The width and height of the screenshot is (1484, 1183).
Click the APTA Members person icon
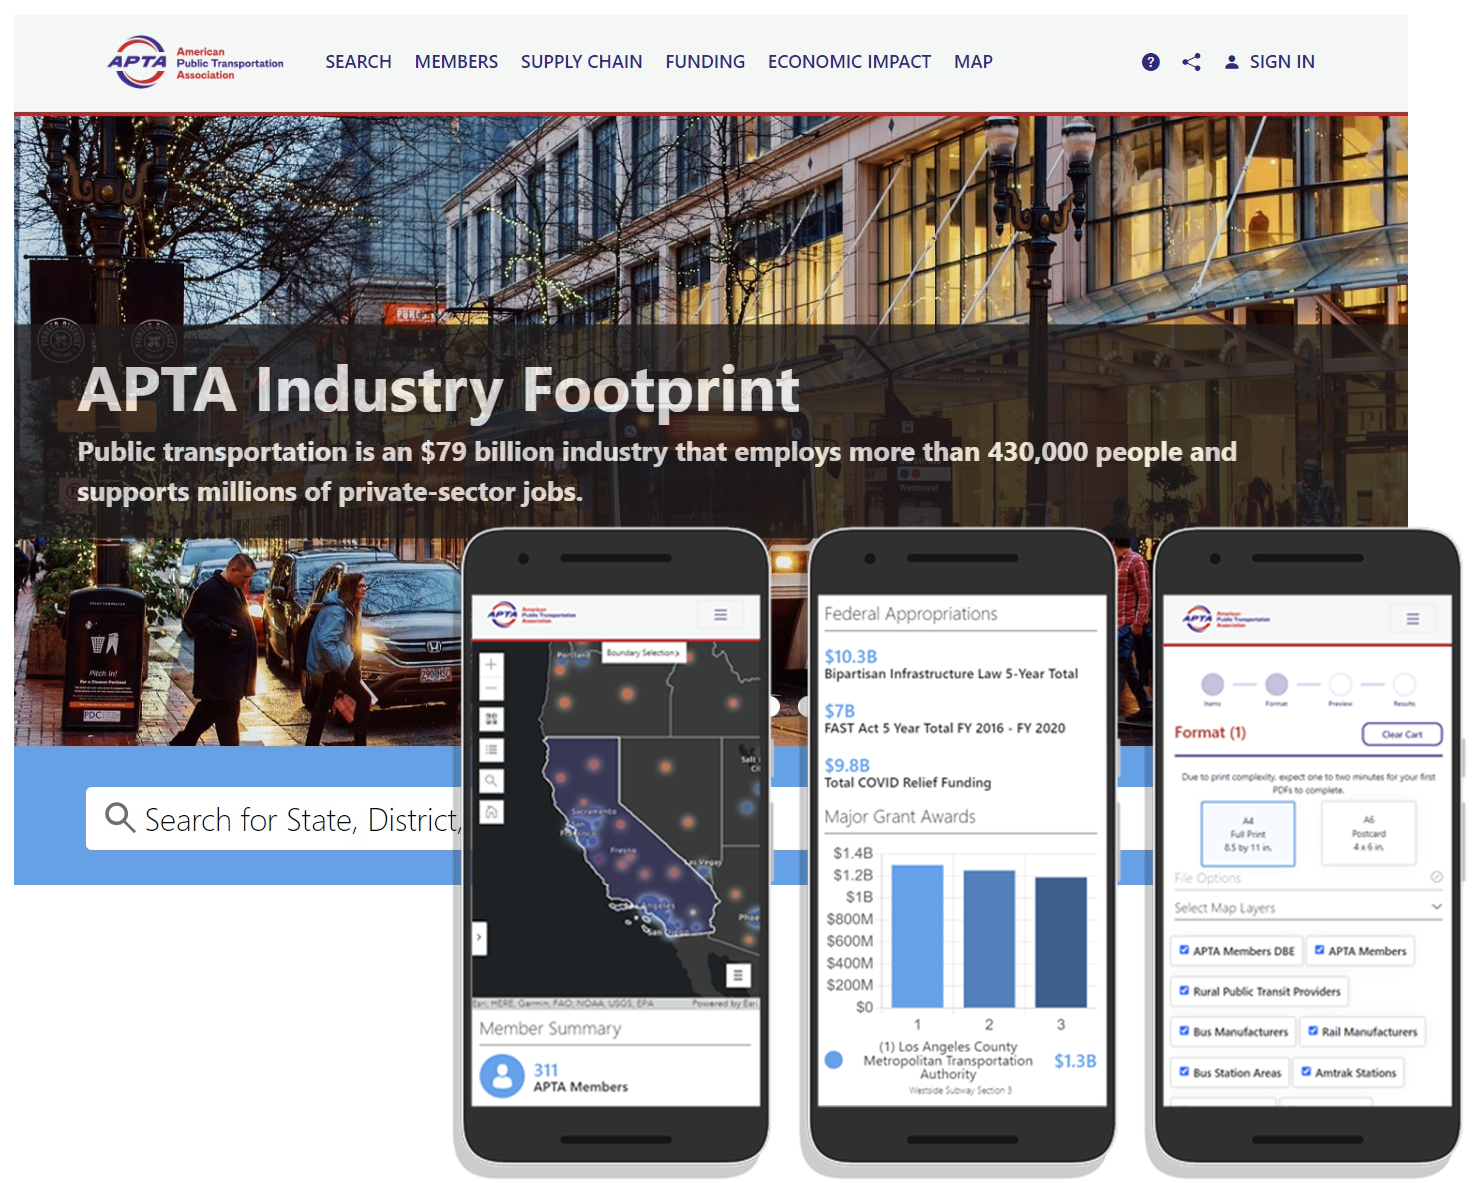point(502,1076)
